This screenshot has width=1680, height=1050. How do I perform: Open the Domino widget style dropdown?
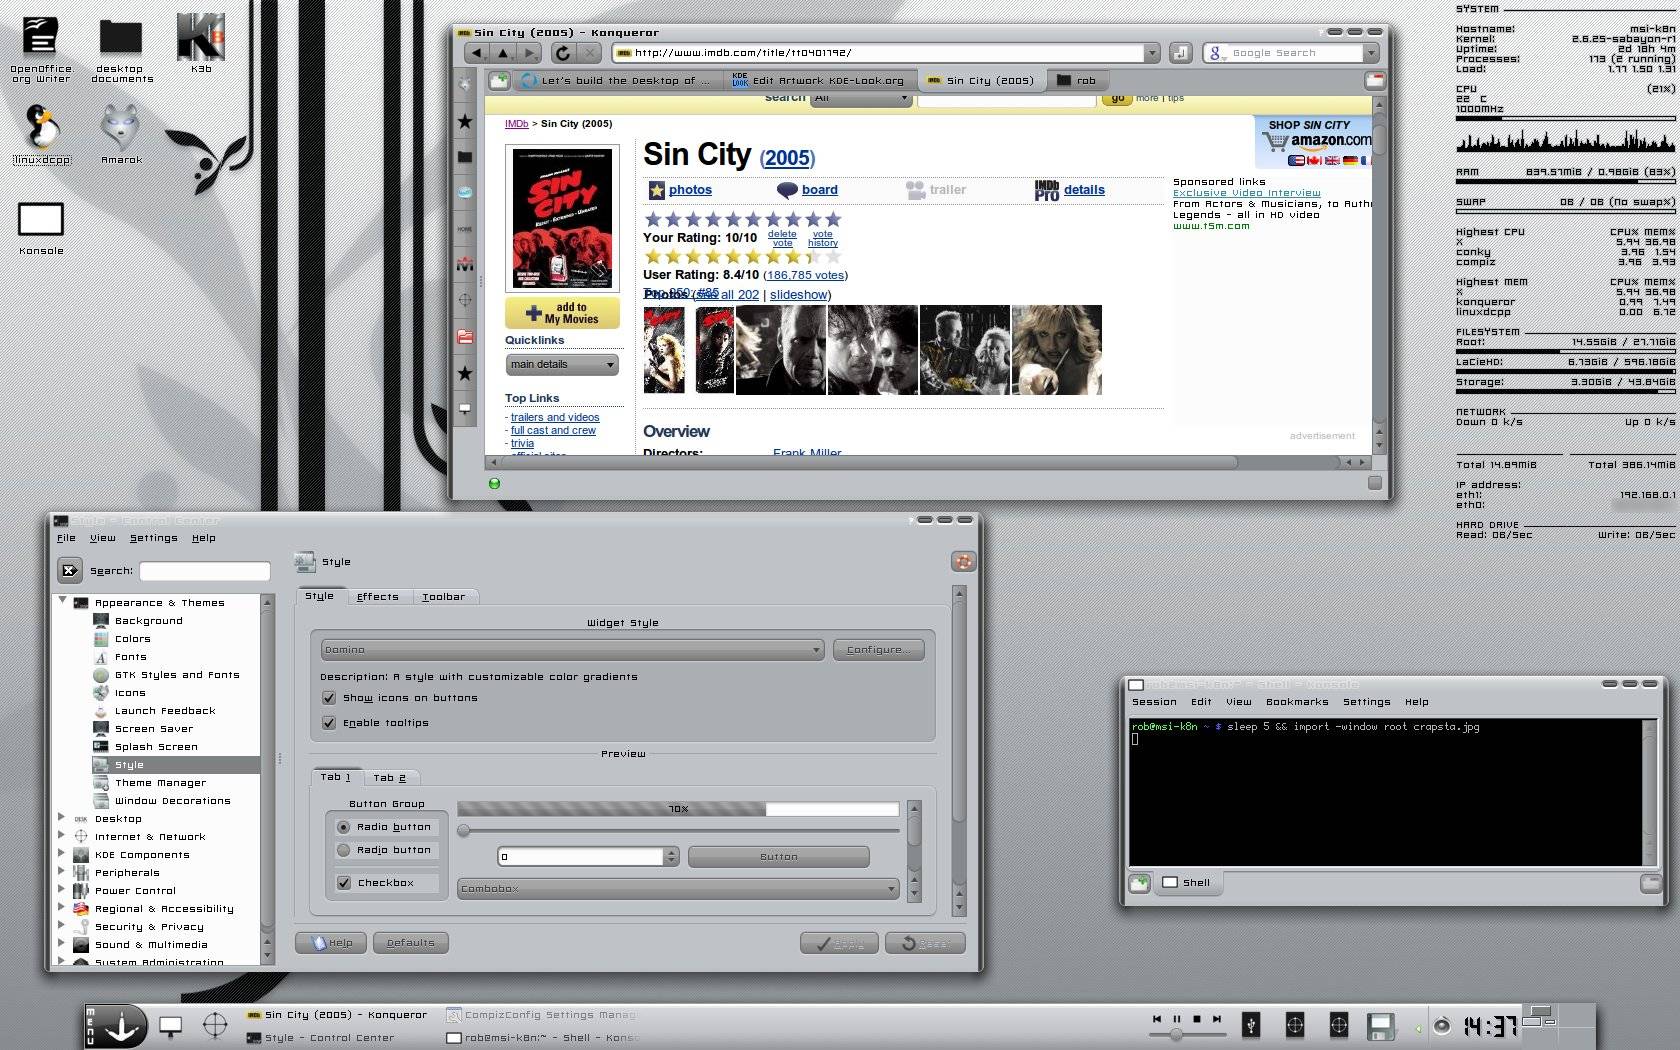pyautogui.click(x=572, y=650)
